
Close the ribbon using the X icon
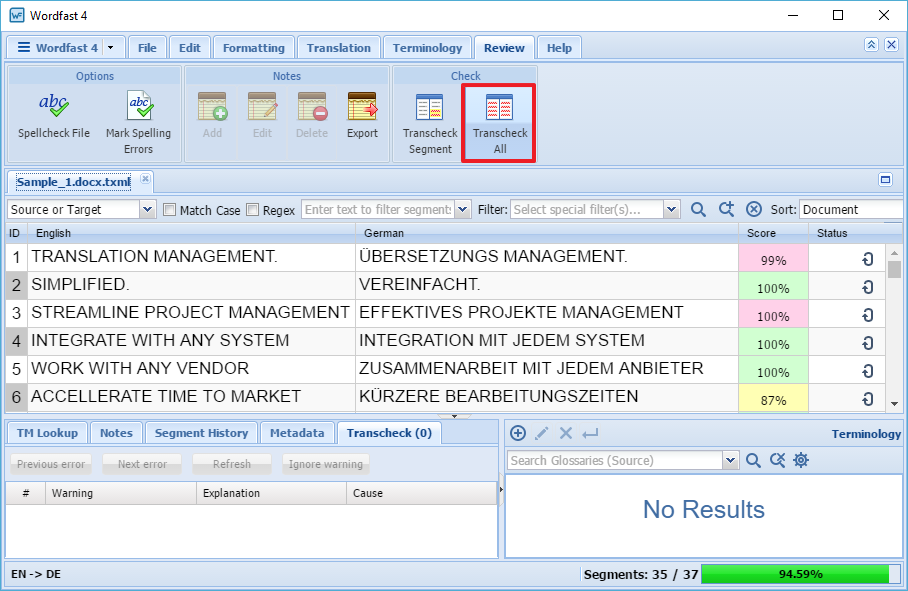point(892,45)
